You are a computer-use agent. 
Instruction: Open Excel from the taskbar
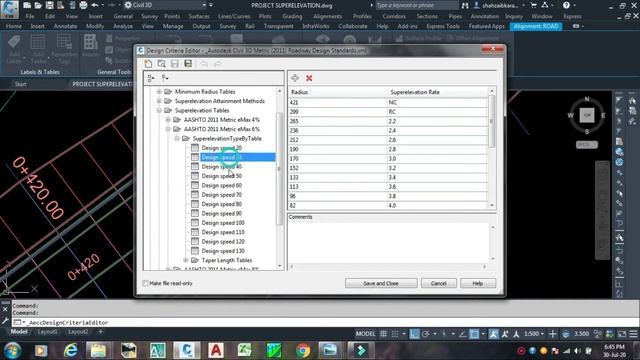point(244,350)
